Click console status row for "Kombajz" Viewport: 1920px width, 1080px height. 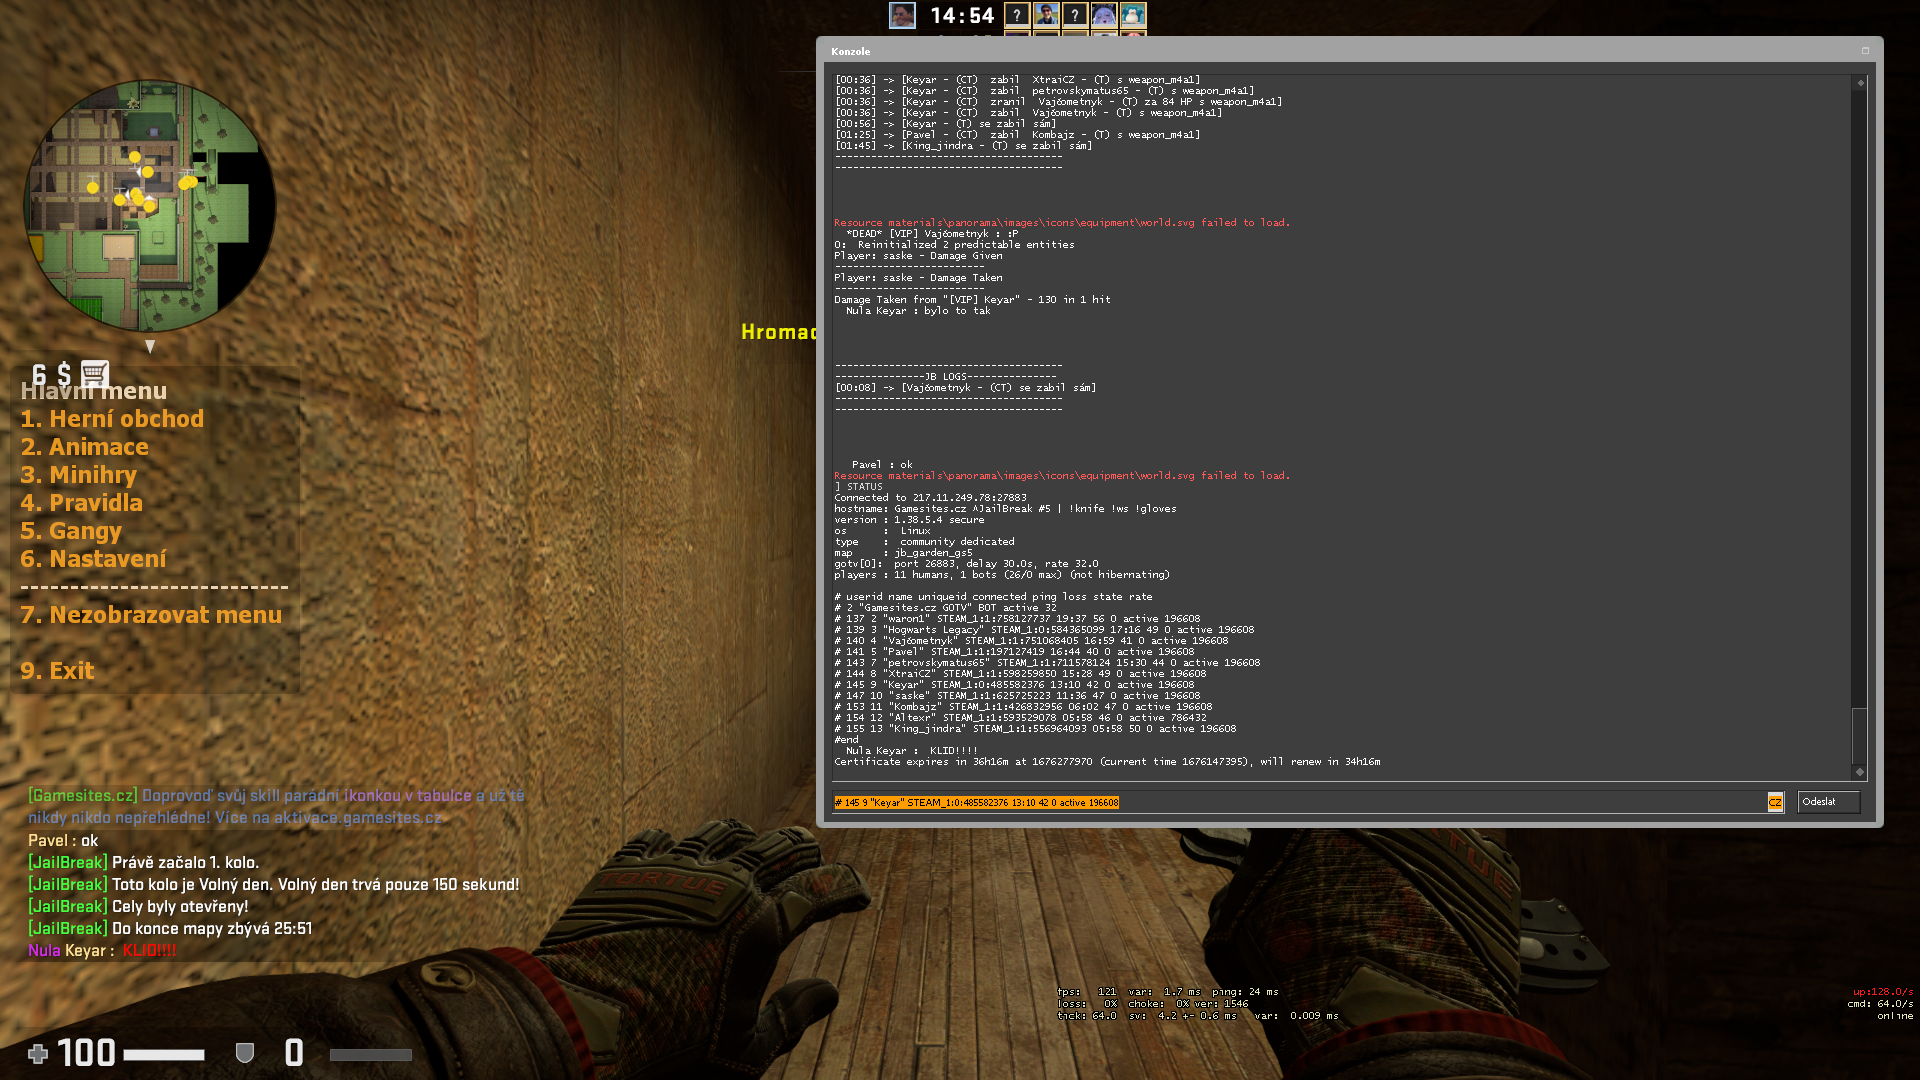[x=1023, y=707]
